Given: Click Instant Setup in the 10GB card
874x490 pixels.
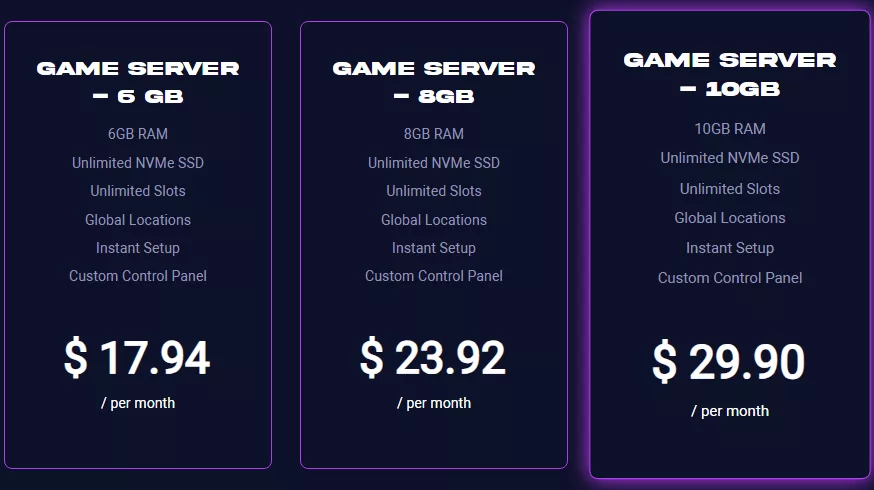Looking at the screenshot, I should point(730,248).
